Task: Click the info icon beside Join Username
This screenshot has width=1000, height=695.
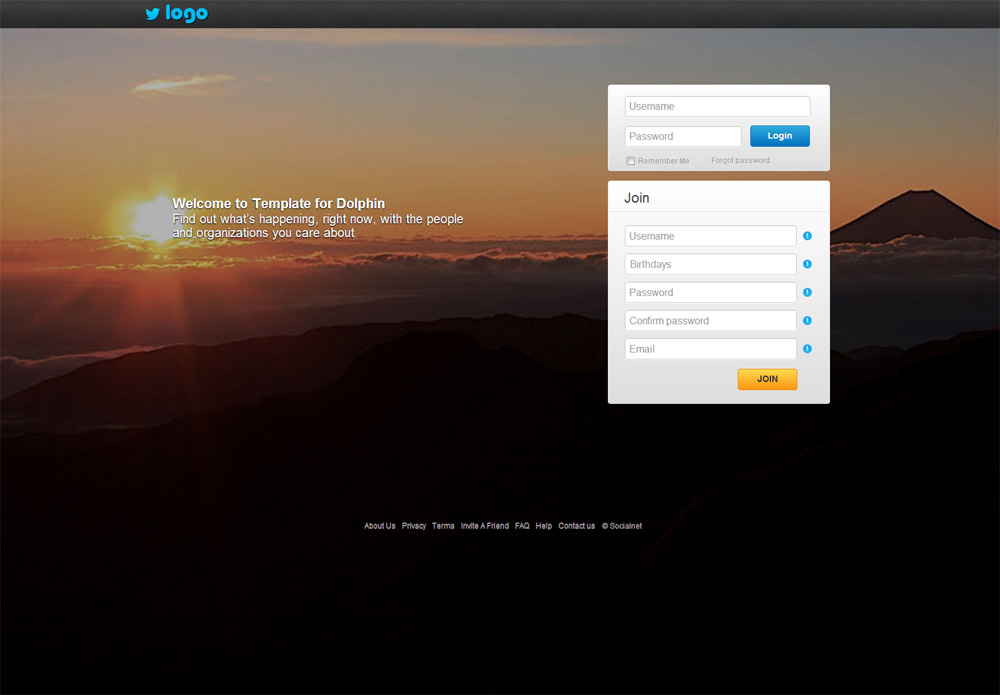Action: (x=807, y=236)
